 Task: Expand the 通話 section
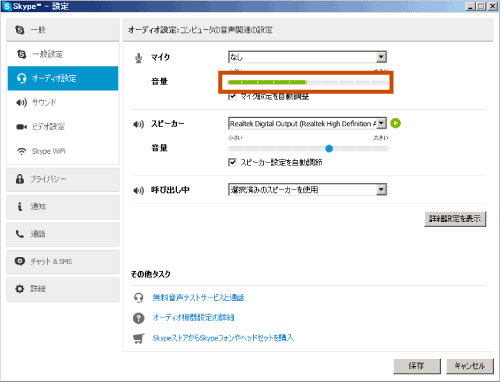(63, 234)
